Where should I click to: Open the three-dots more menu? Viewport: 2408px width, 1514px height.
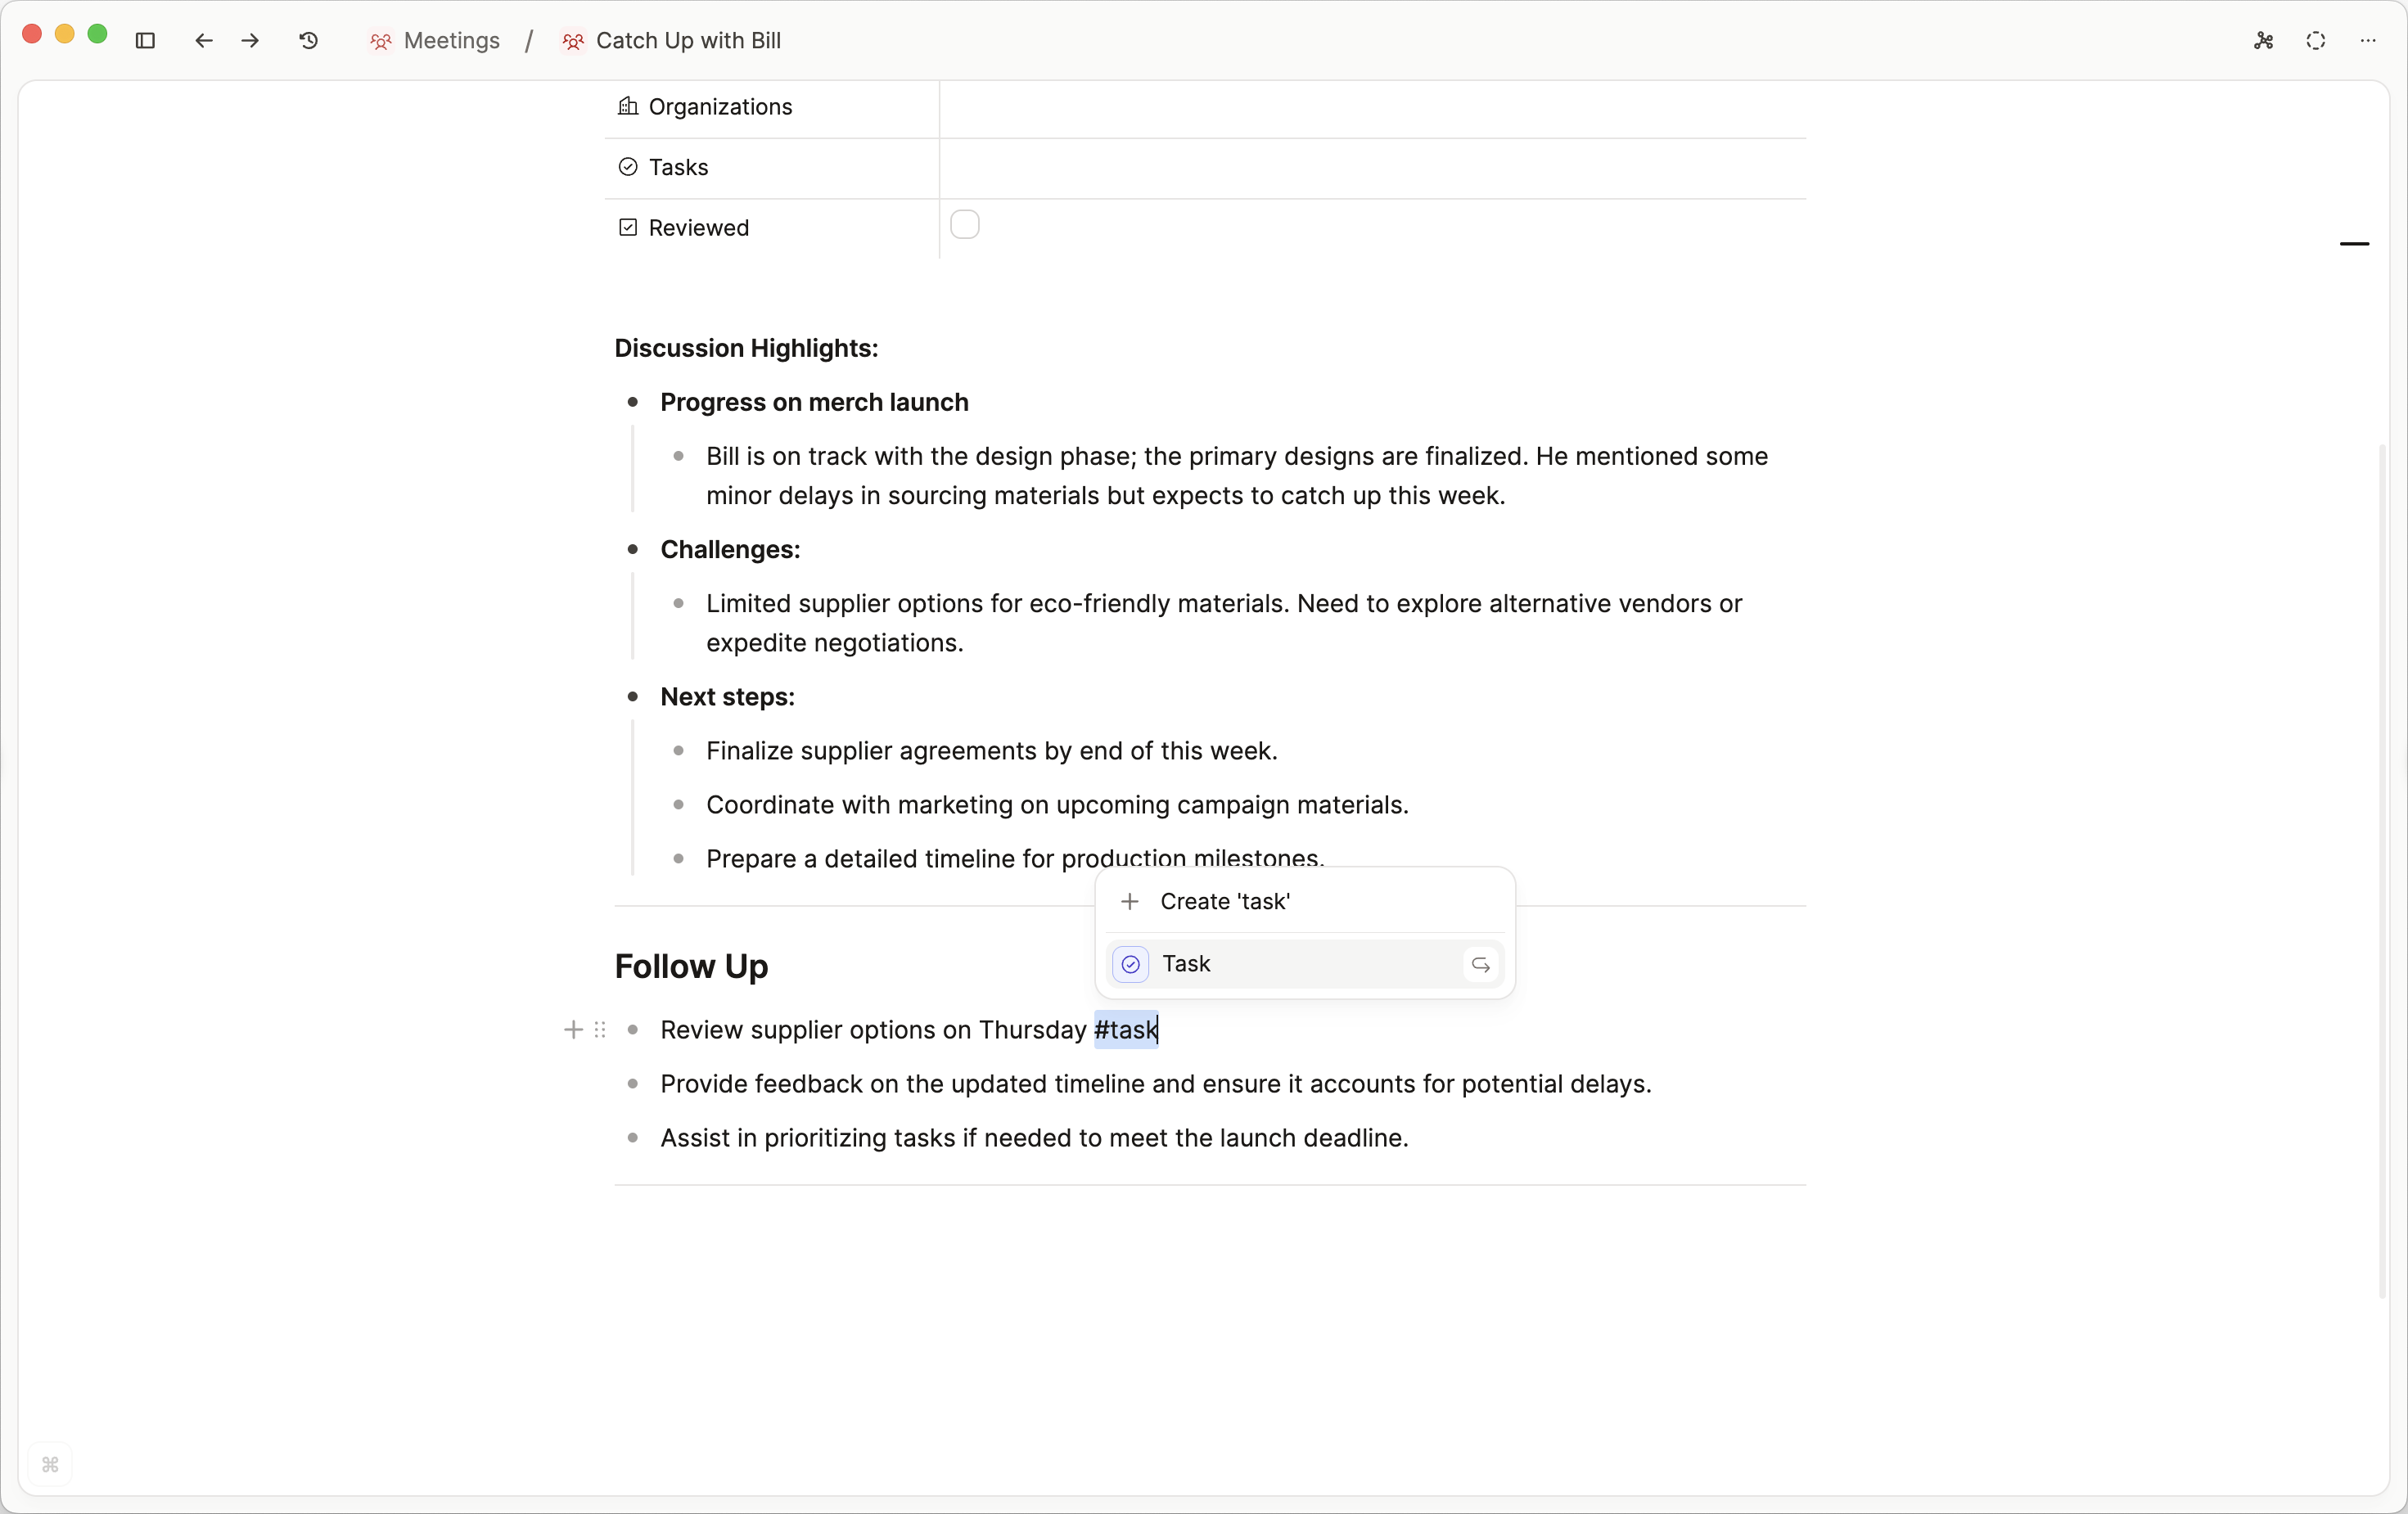pos(2368,41)
